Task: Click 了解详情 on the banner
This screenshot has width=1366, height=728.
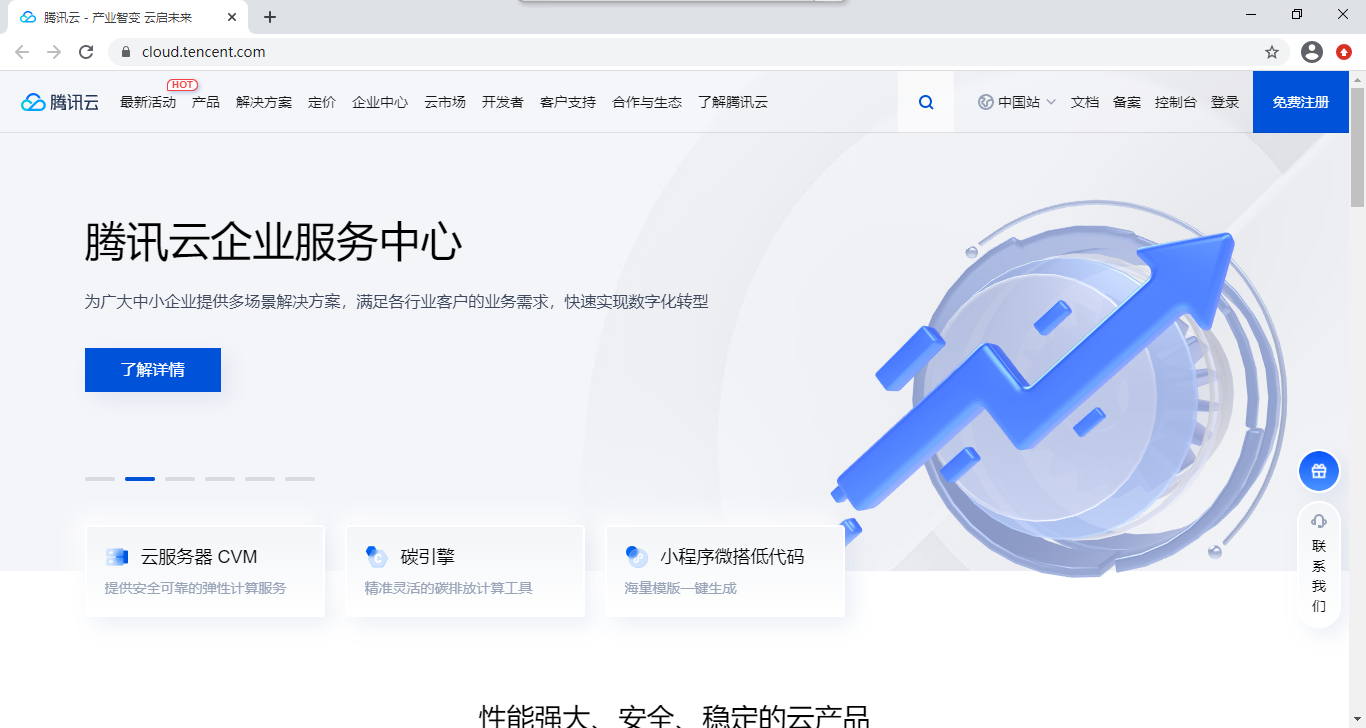Action: click(x=152, y=369)
